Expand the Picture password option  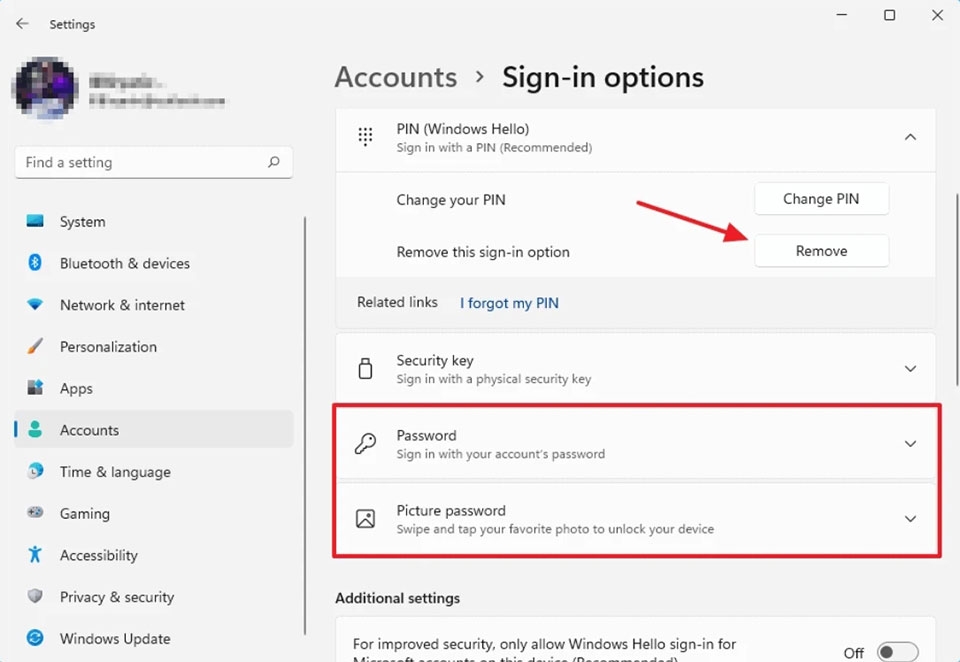pyautogui.click(x=910, y=519)
